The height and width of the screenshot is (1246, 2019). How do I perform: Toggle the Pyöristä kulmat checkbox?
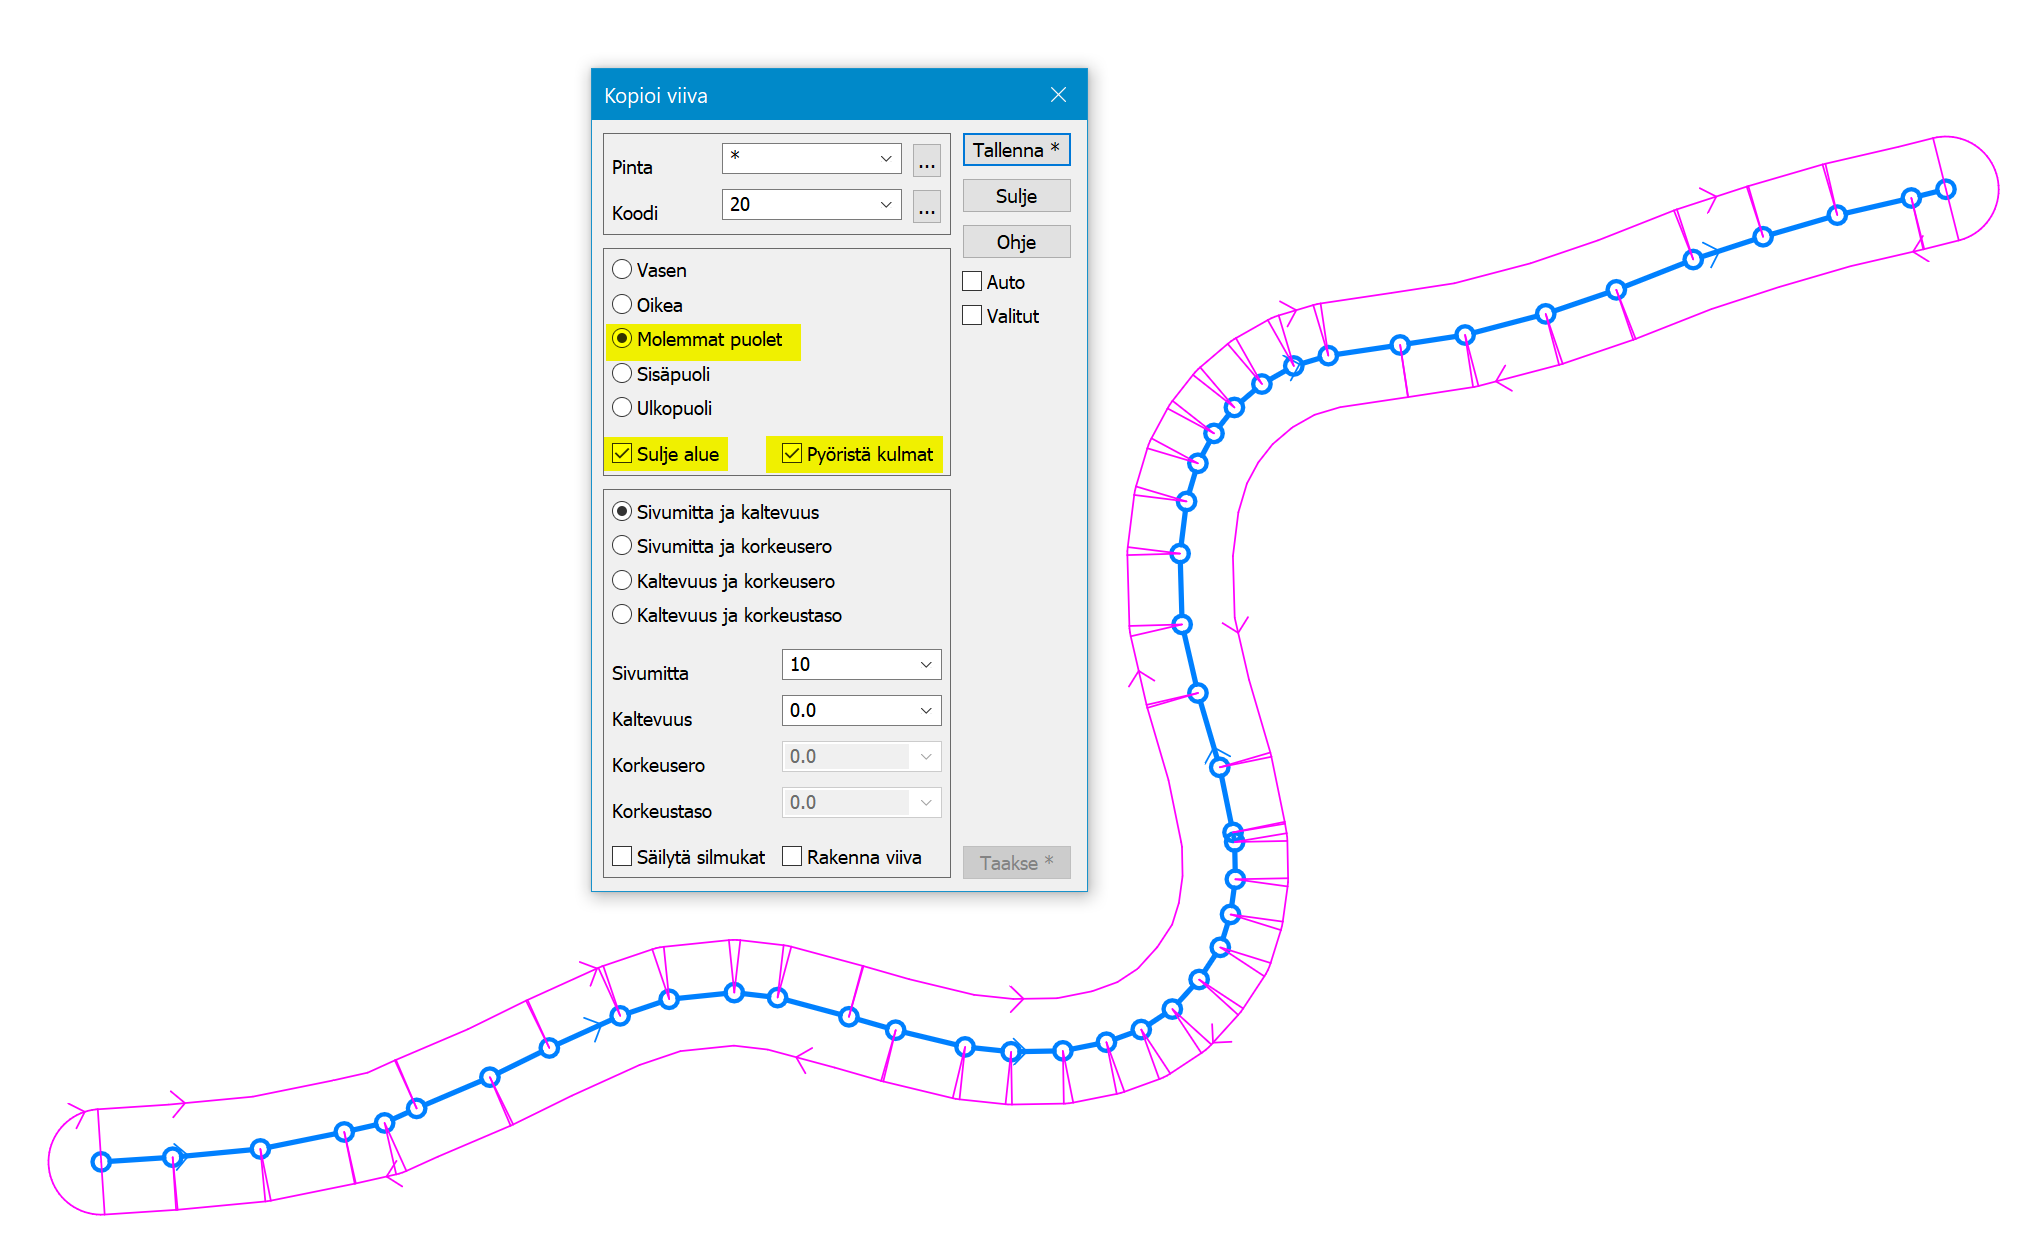pyautogui.click(x=792, y=454)
